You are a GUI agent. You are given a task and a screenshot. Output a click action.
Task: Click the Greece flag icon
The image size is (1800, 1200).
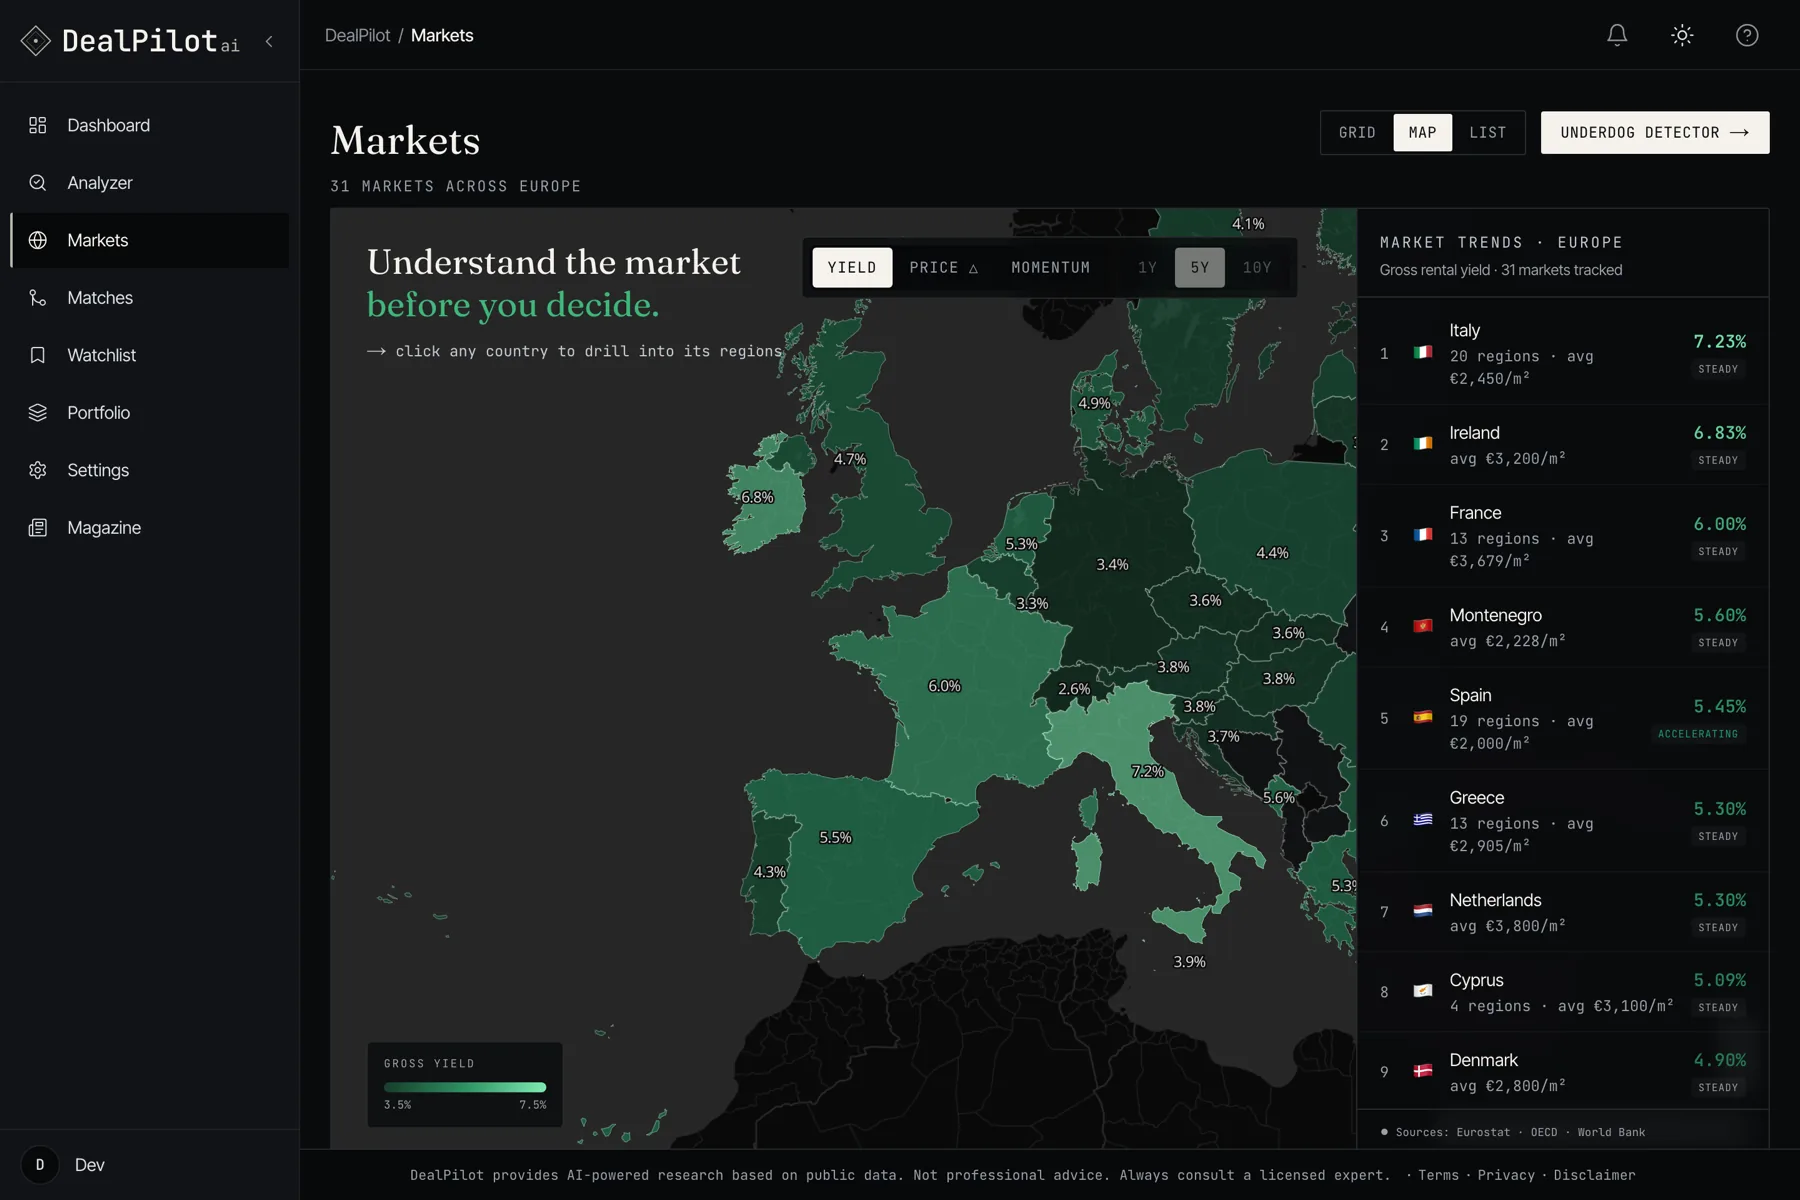pos(1423,820)
